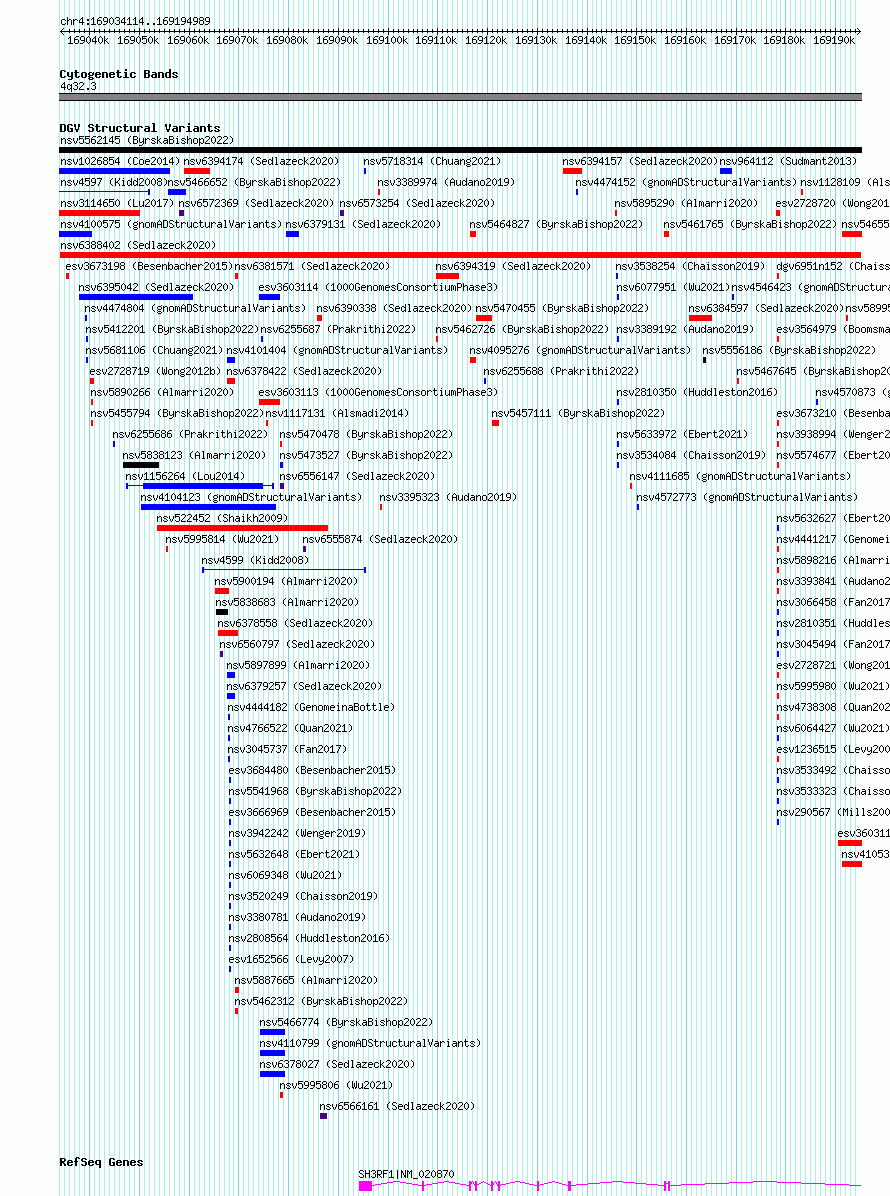The width and height of the screenshot is (890, 1196).
Task: Select nsv6381571 (Sedlazeck2020) variant
Action: point(313,266)
